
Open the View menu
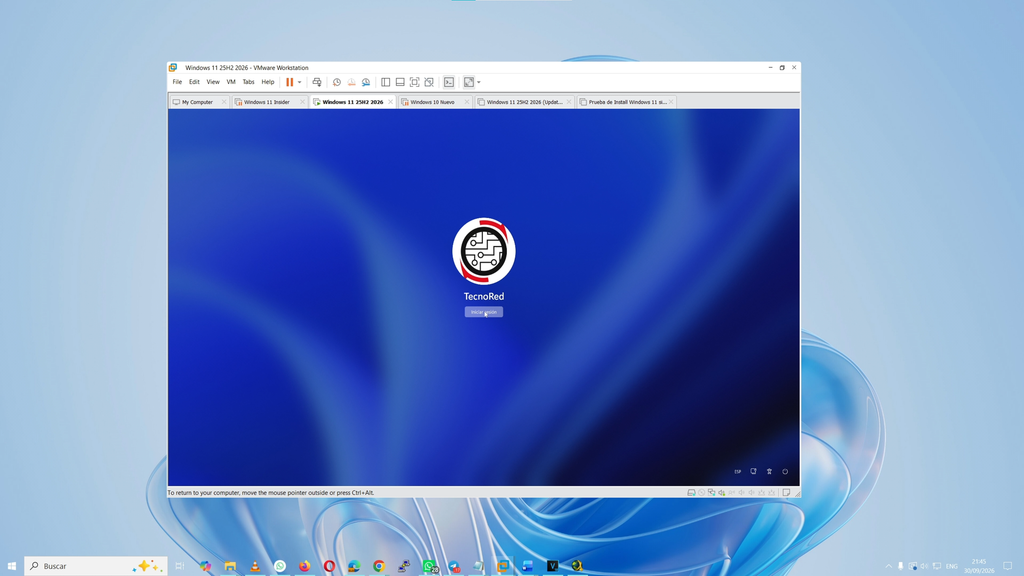point(213,82)
